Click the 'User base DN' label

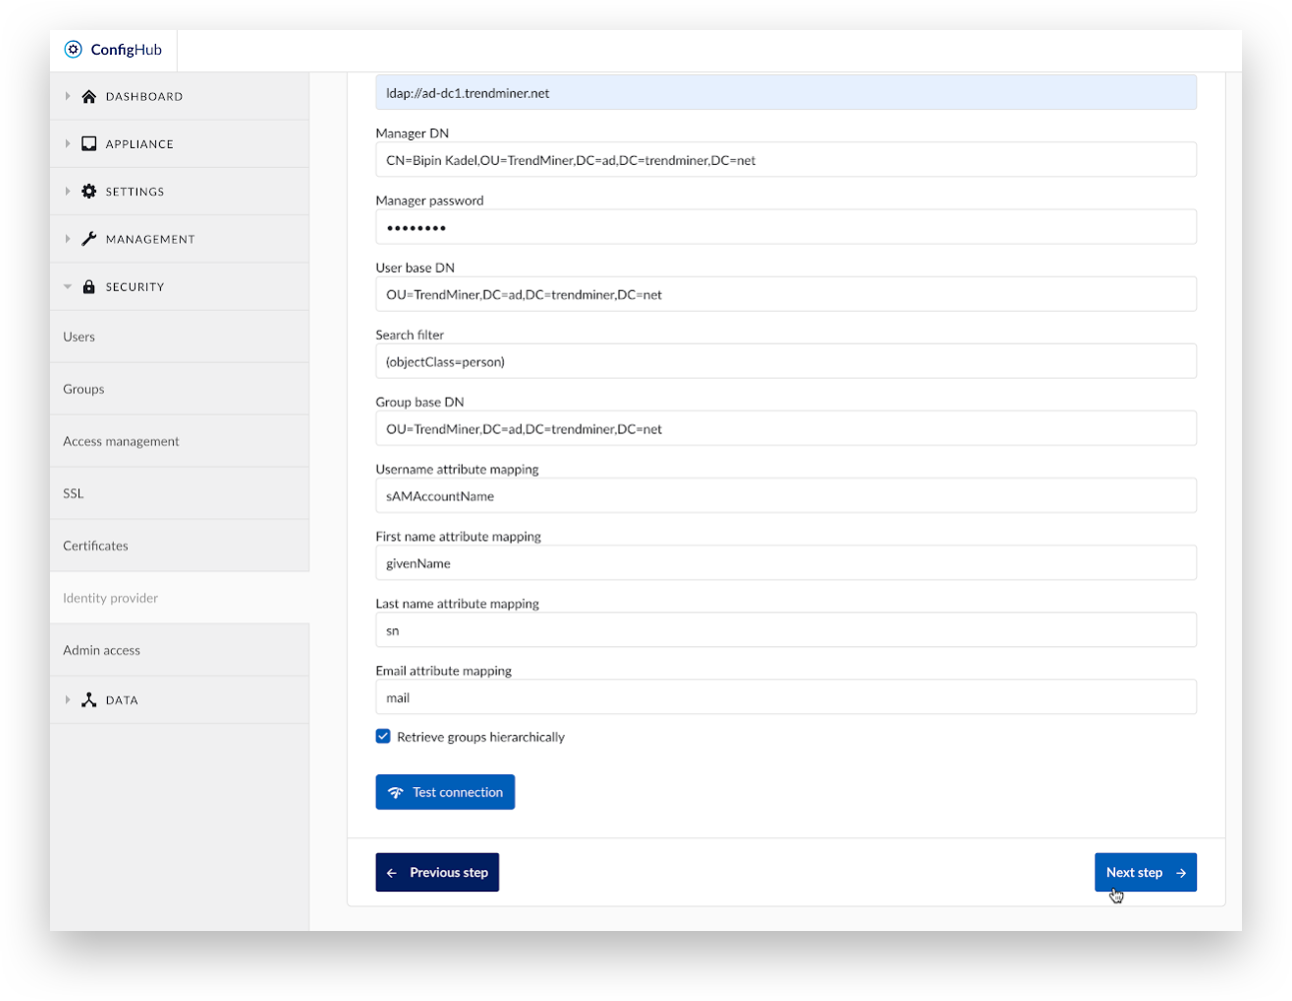pyautogui.click(x=415, y=267)
